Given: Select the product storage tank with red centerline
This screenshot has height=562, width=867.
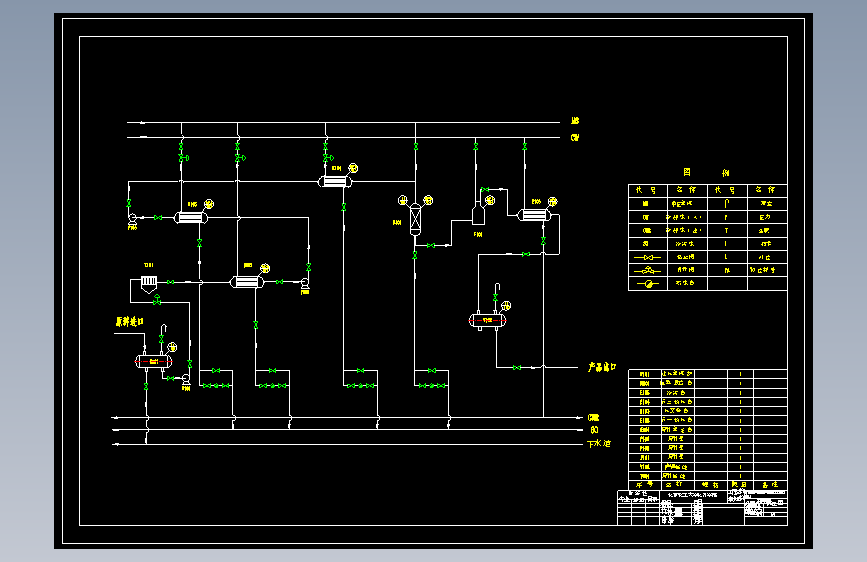Looking at the screenshot, I should (487, 320).
